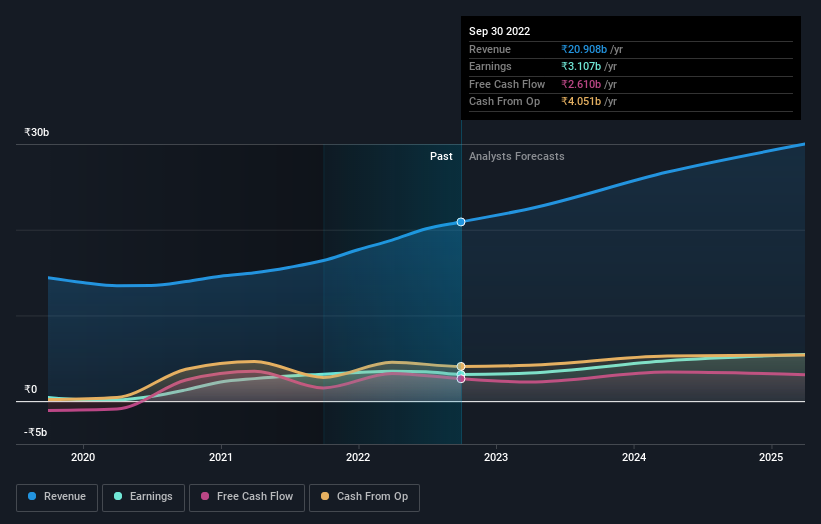Click the 2025 x-axis label
The height and width of the screenshot is (524, 821).
(771, 458)
